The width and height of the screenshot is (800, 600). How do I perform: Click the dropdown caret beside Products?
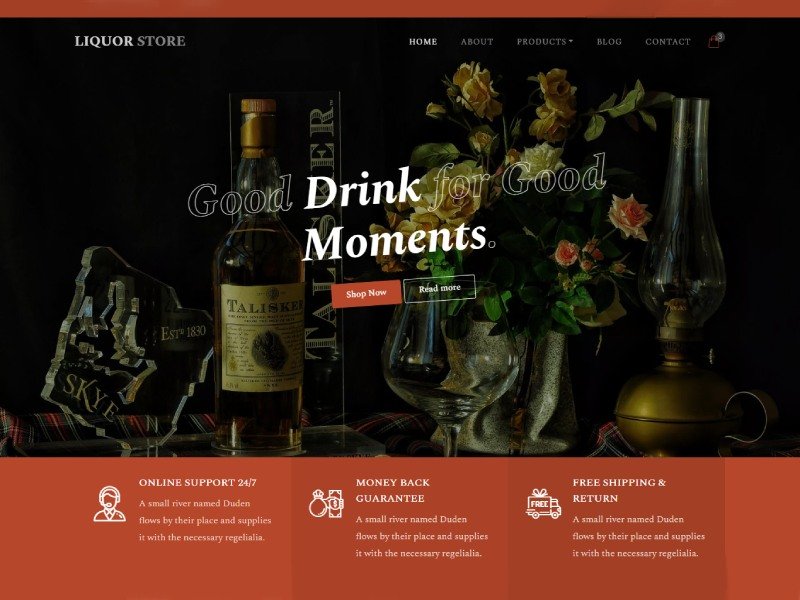pos(571,41)
